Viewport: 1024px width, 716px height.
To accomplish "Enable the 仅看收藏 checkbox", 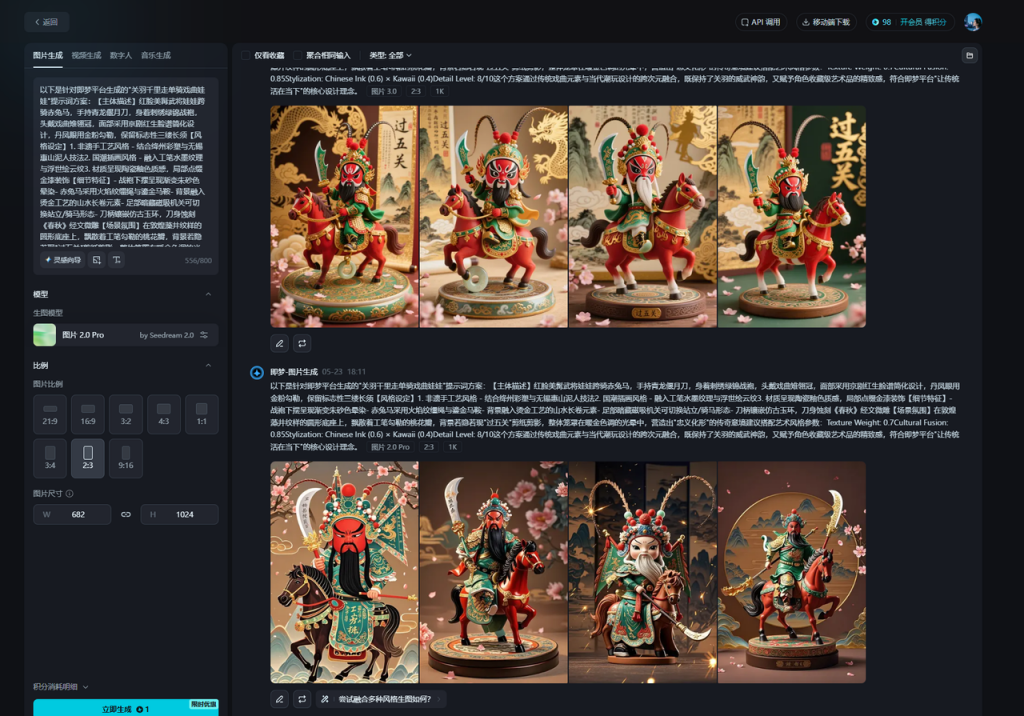I will point(246,56).
